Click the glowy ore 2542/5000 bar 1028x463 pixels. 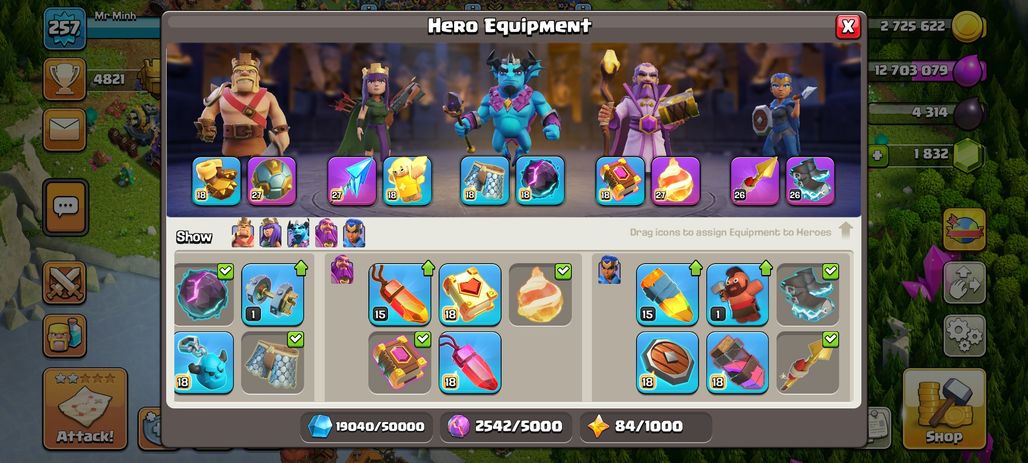pyautogui.click(x=506, y=426)
